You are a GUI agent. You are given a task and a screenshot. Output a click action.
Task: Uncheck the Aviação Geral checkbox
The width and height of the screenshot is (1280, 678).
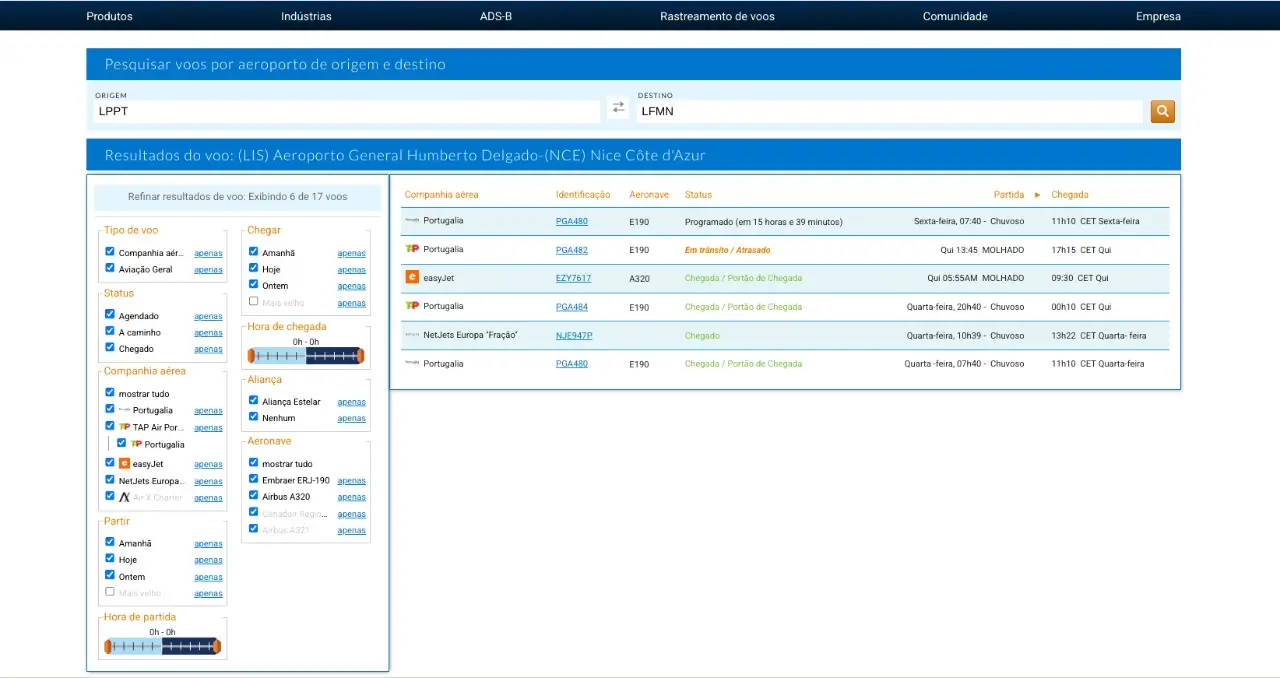[x=110, y=269]
